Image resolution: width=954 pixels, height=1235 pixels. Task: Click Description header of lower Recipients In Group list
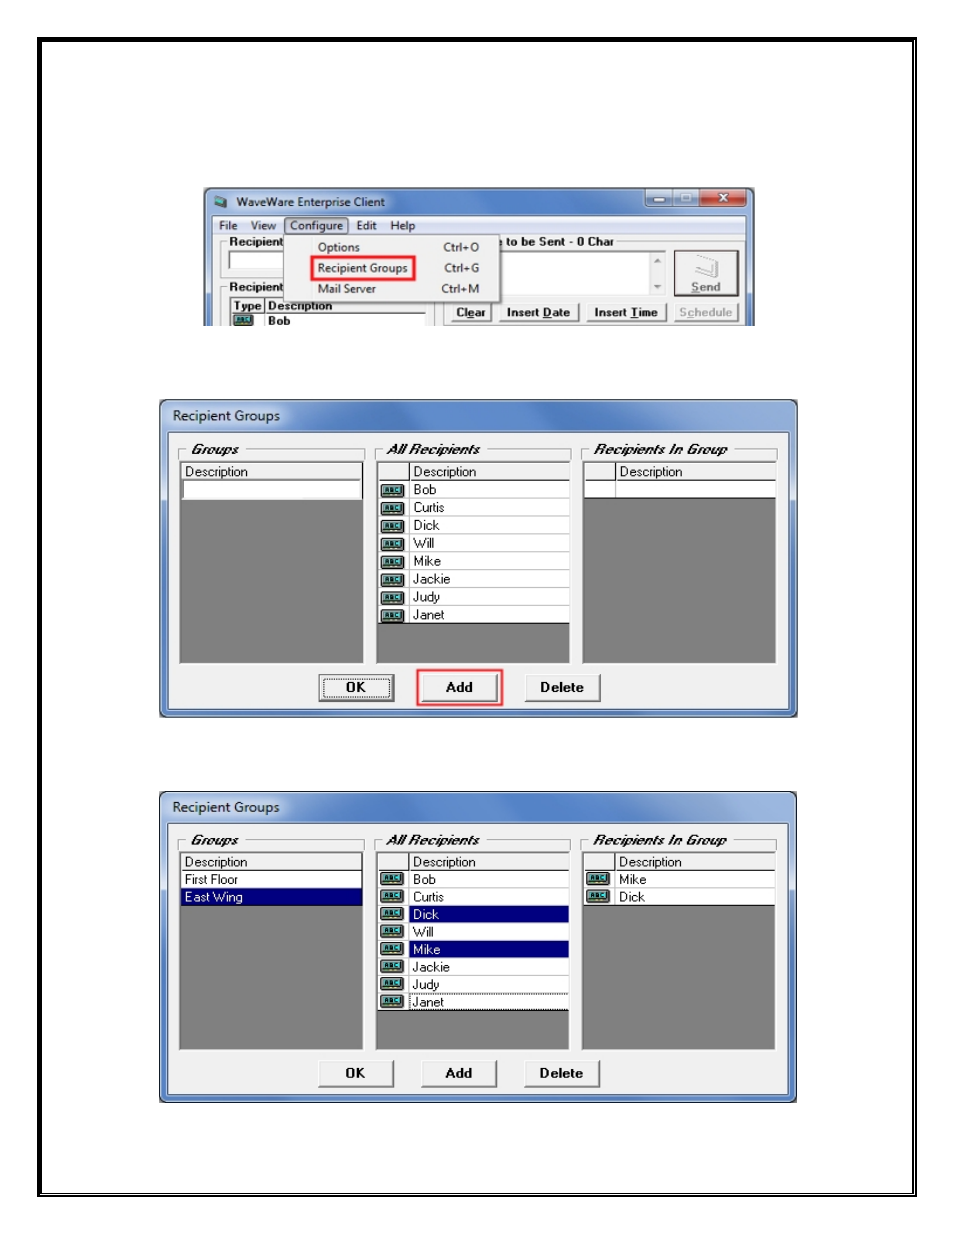(695, 862)
